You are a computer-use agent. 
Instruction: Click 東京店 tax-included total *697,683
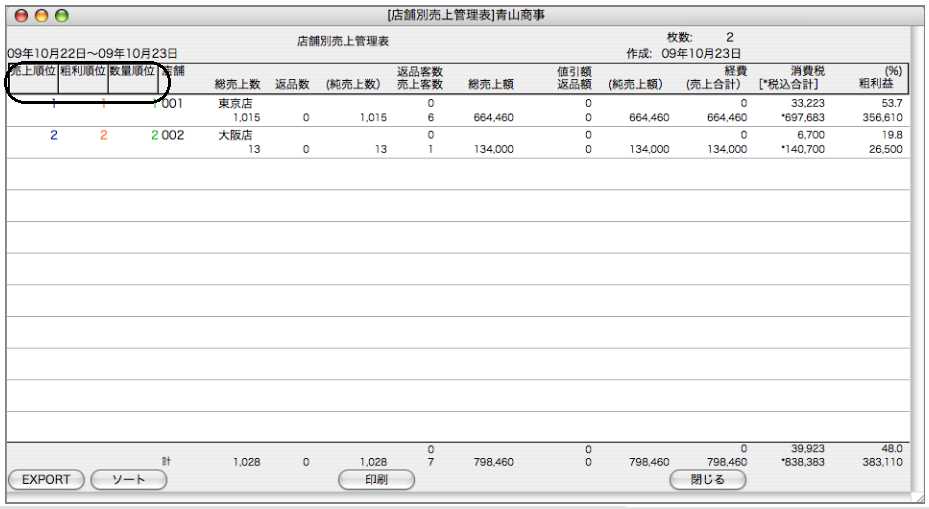click(803, 117)
